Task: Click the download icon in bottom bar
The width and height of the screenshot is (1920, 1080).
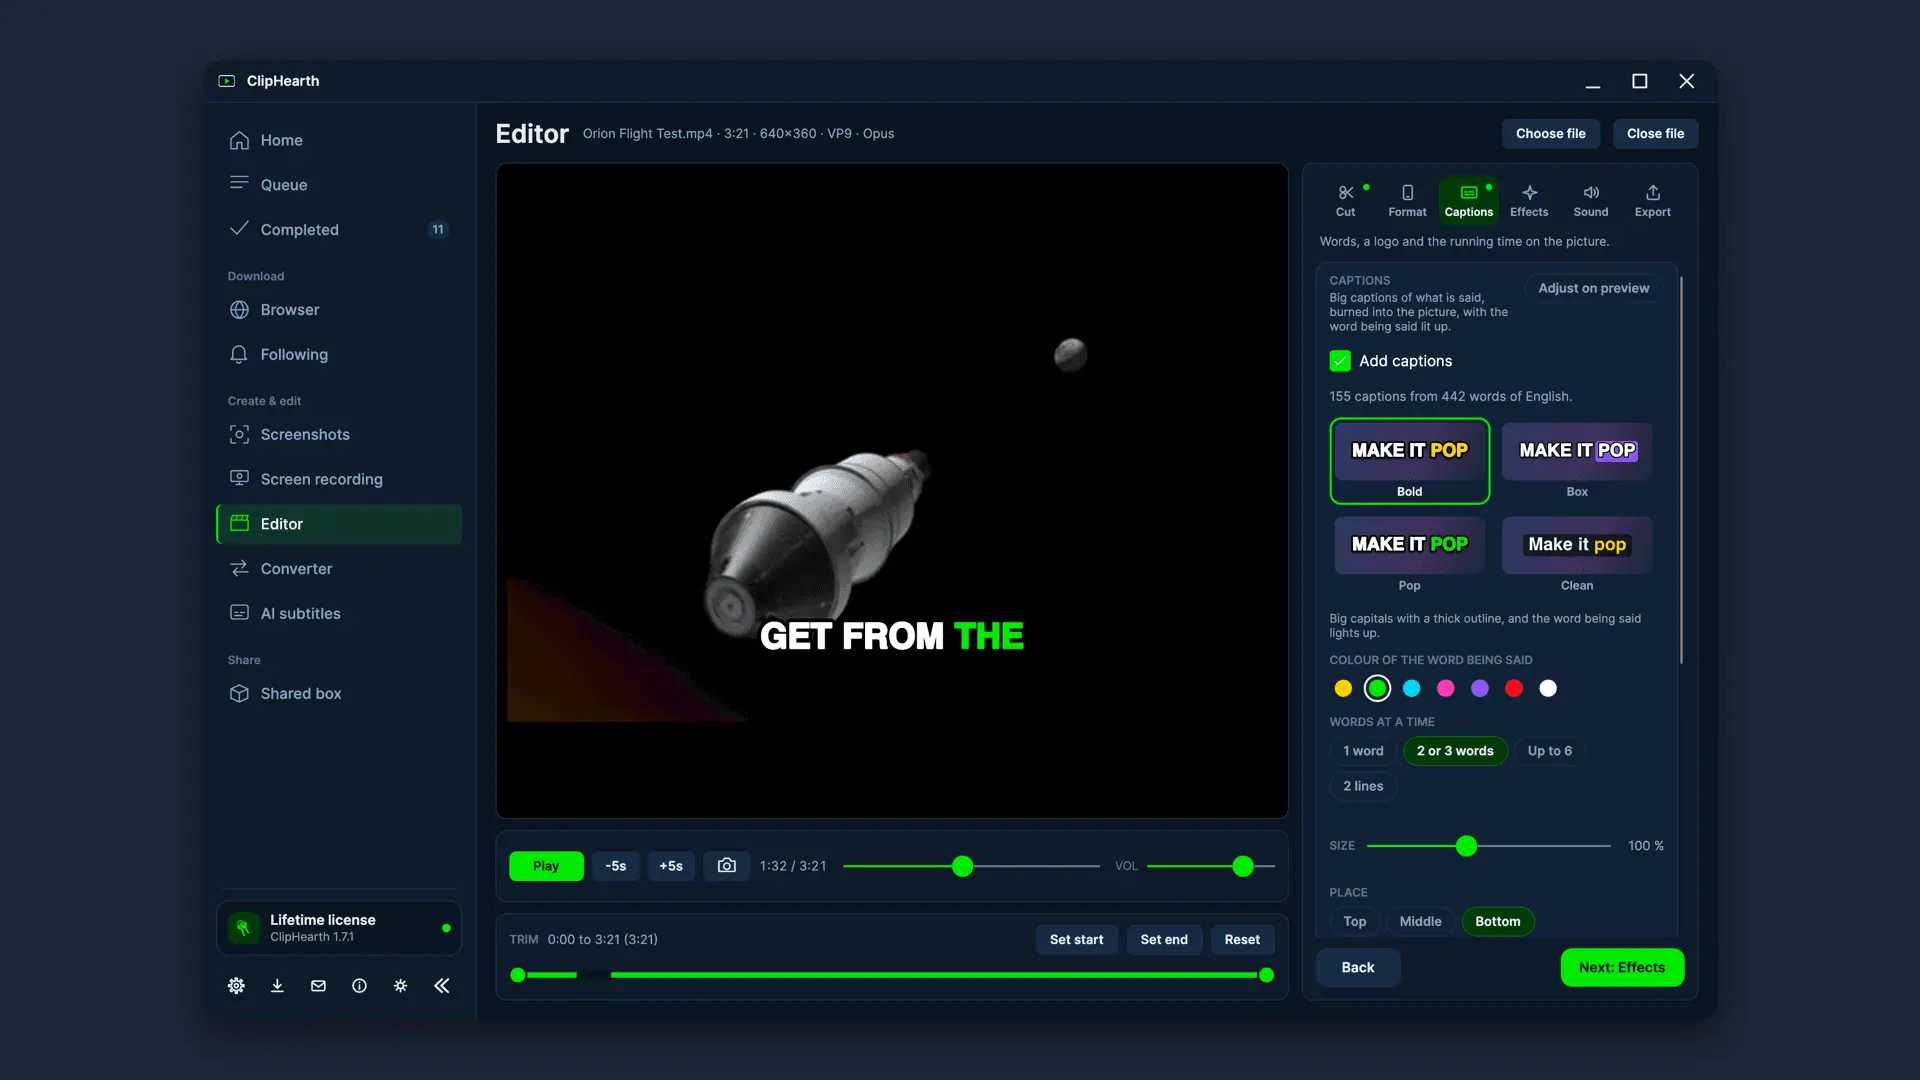Action: pyautogui.click(x=277, y=986)
